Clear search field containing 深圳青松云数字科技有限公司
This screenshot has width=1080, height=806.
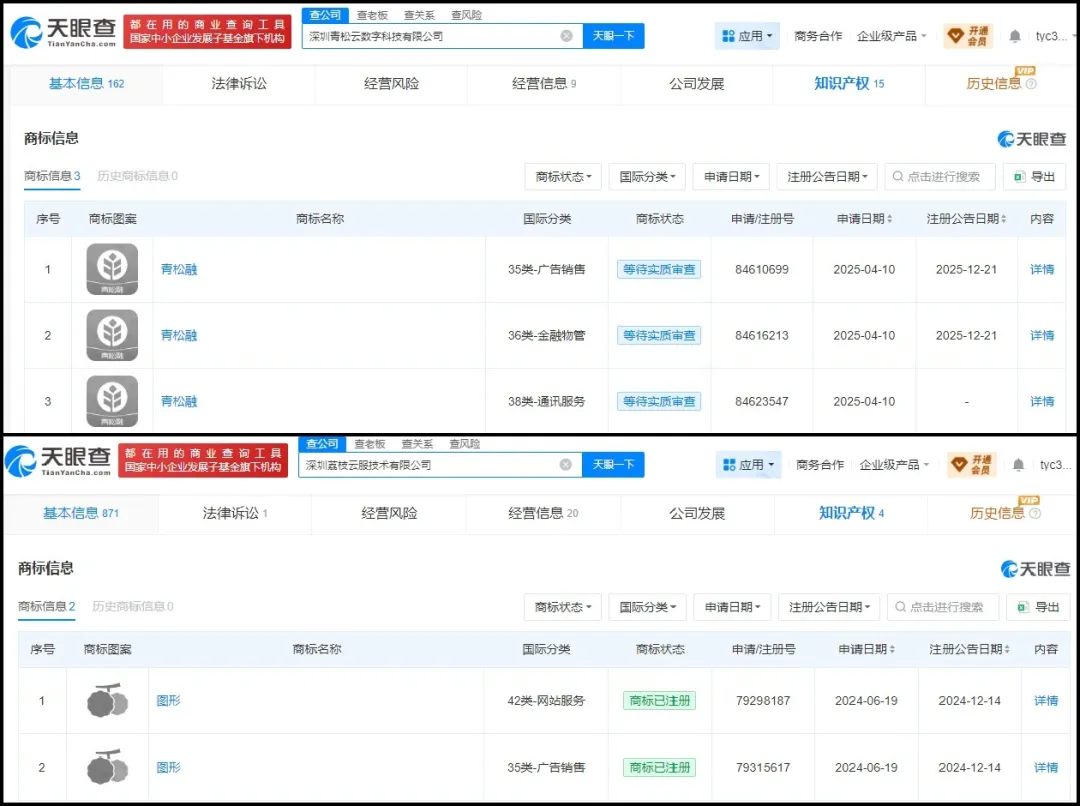566,36
